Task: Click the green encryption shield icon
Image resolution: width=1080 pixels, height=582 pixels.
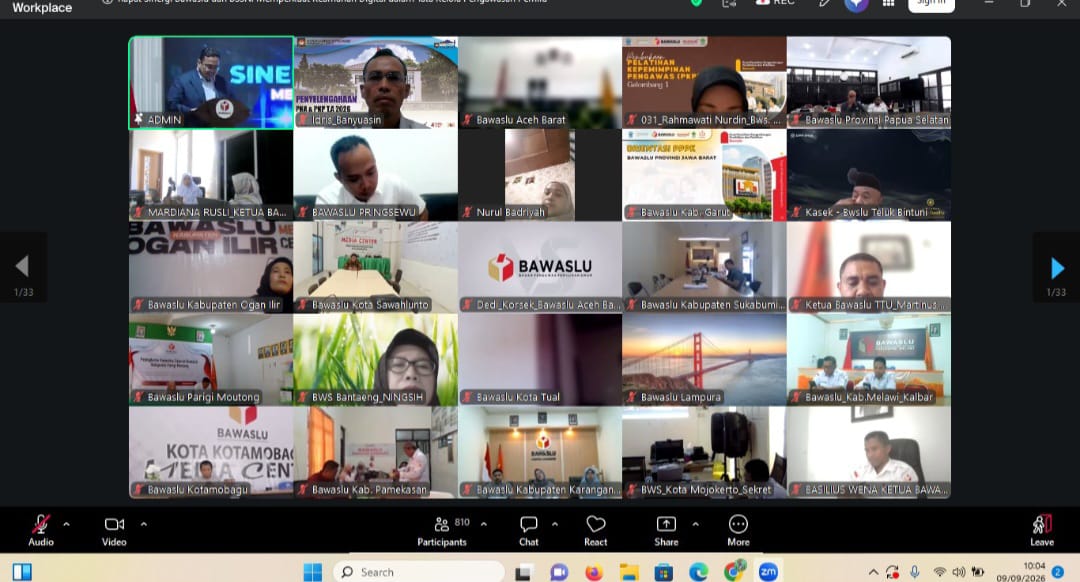Action: click(696, 3)
